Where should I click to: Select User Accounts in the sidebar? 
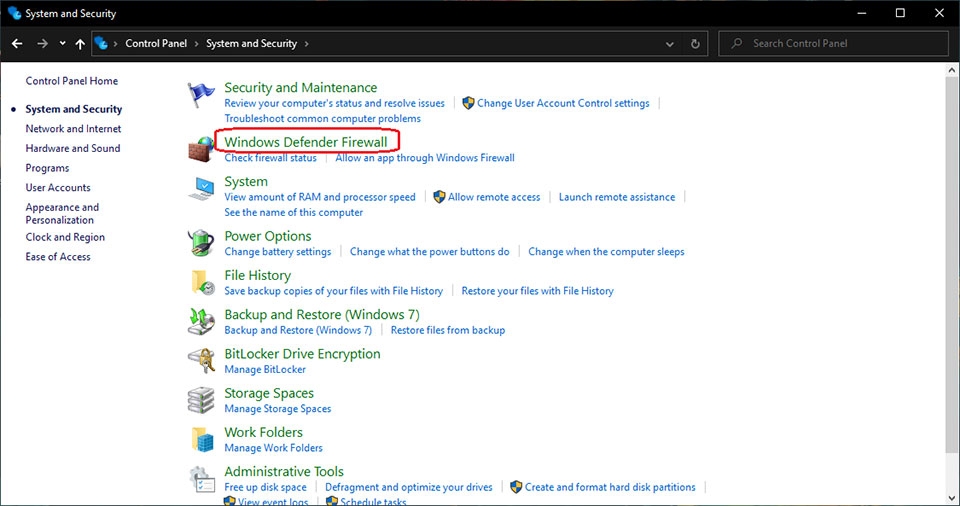tap(58, 188)
